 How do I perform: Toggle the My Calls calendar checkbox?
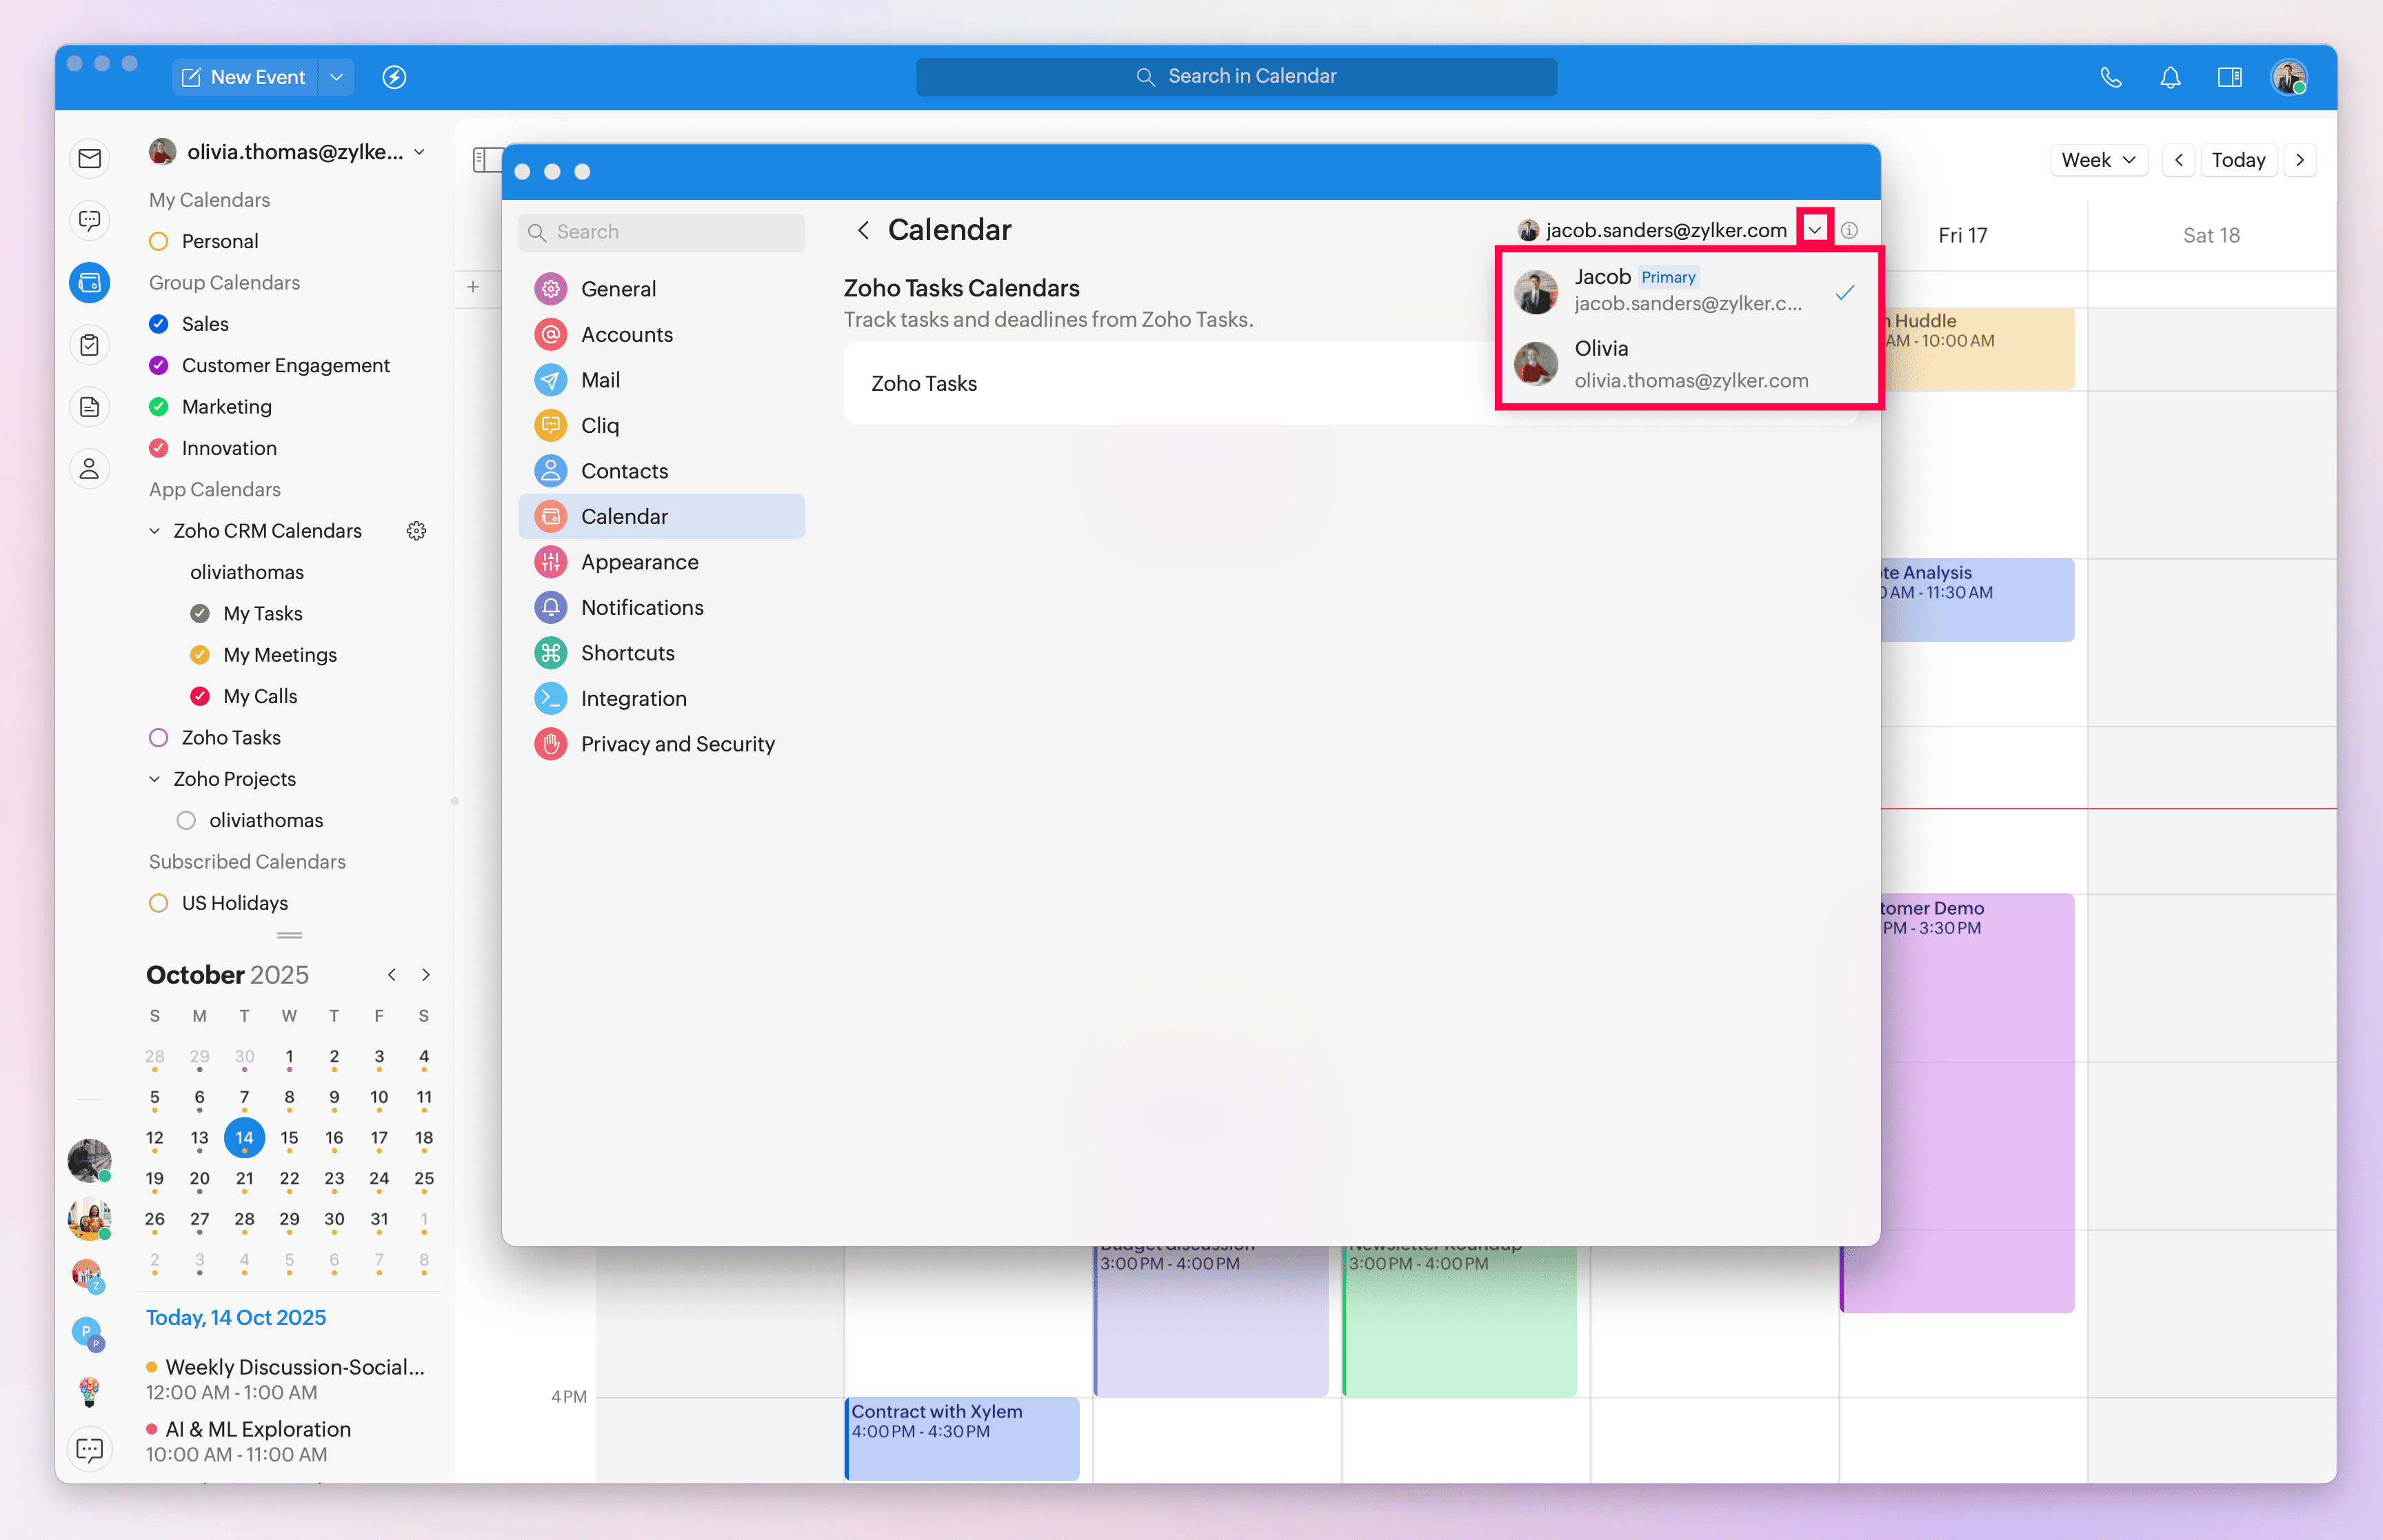tap(200, 696)
